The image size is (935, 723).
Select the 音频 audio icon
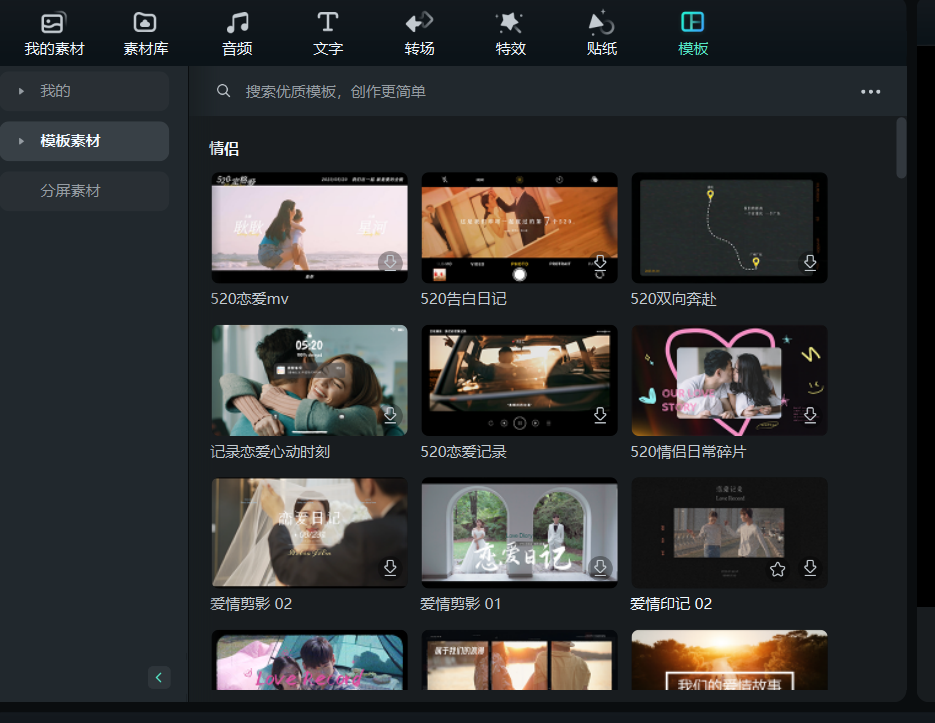[x=237, y=23]
